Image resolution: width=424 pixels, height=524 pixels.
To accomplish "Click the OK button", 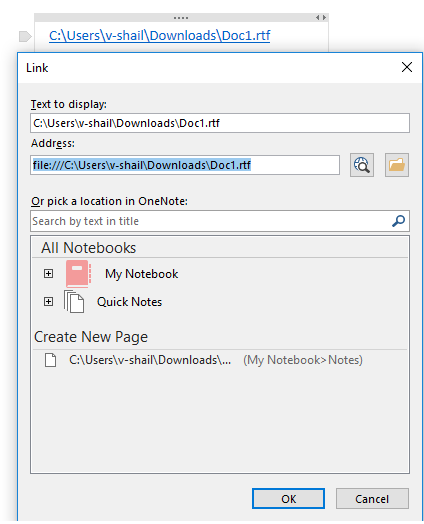I will click(x=288, y=499).
